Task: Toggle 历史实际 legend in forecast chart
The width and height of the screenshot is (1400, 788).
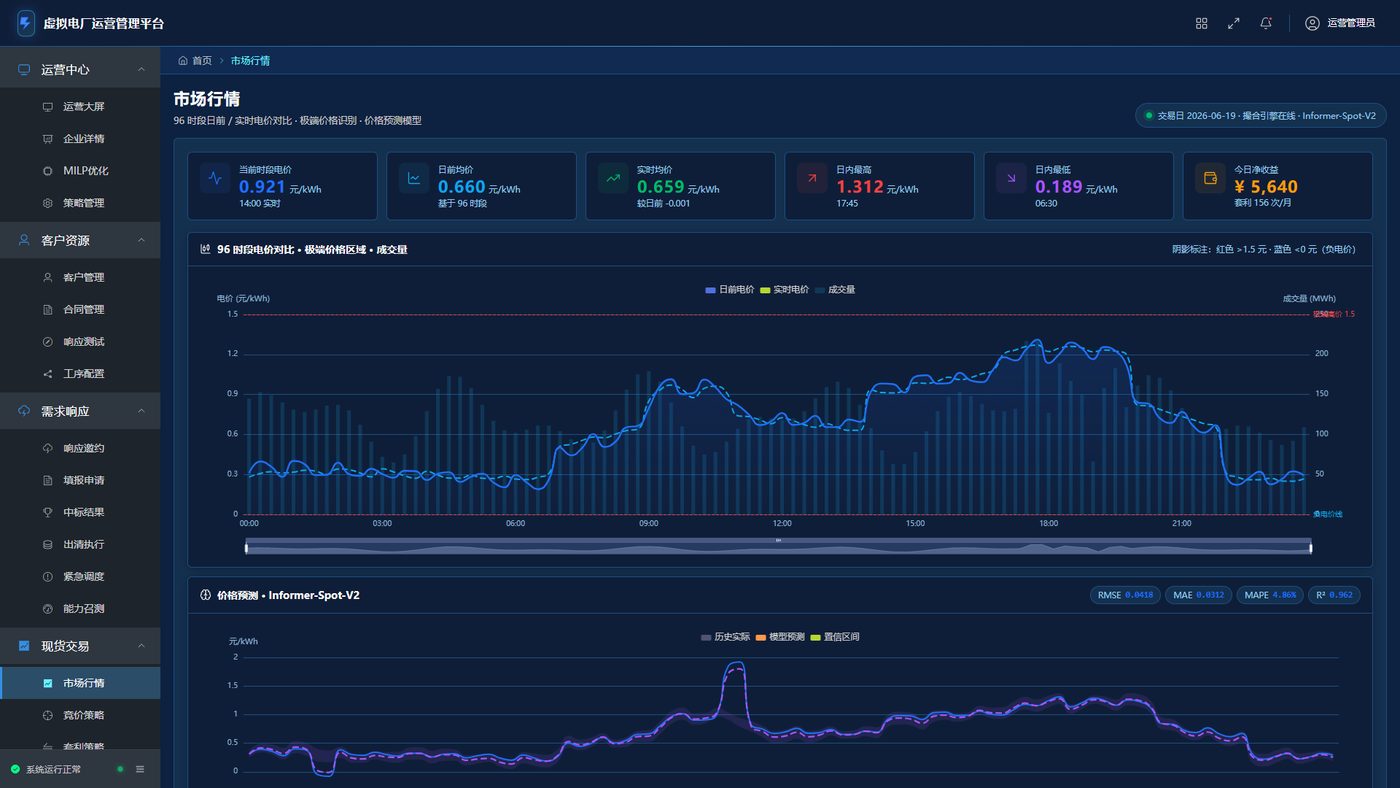Action: pos(725,636)
